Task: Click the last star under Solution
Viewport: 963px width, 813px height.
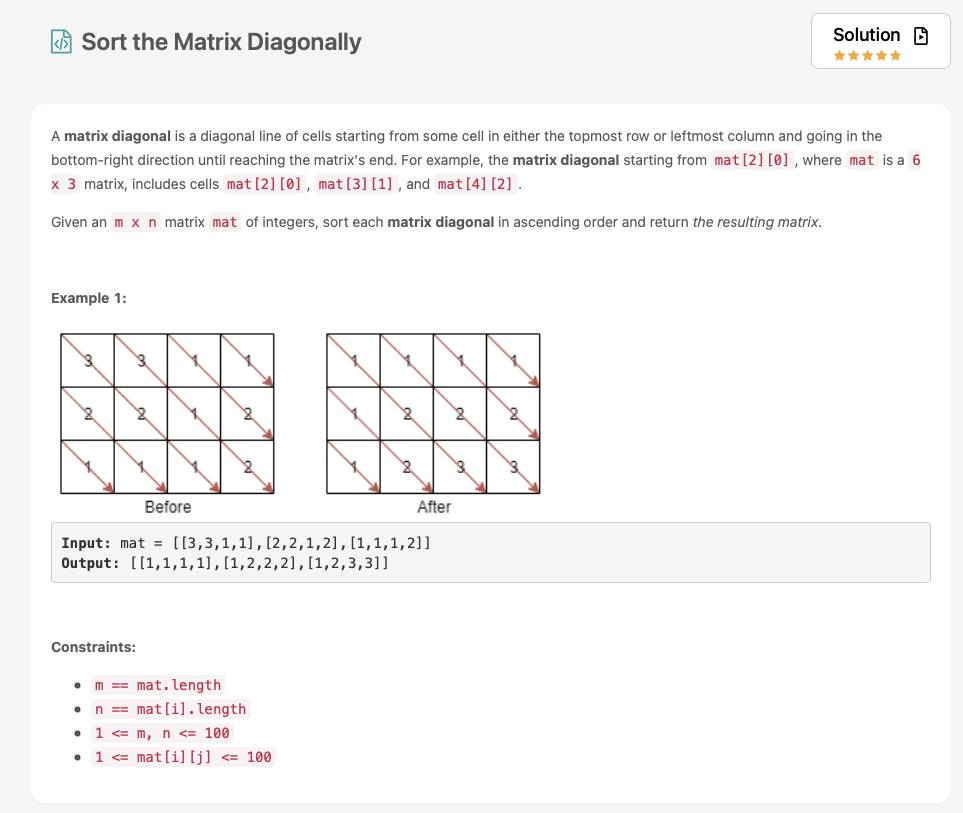Action: [896, 56]
